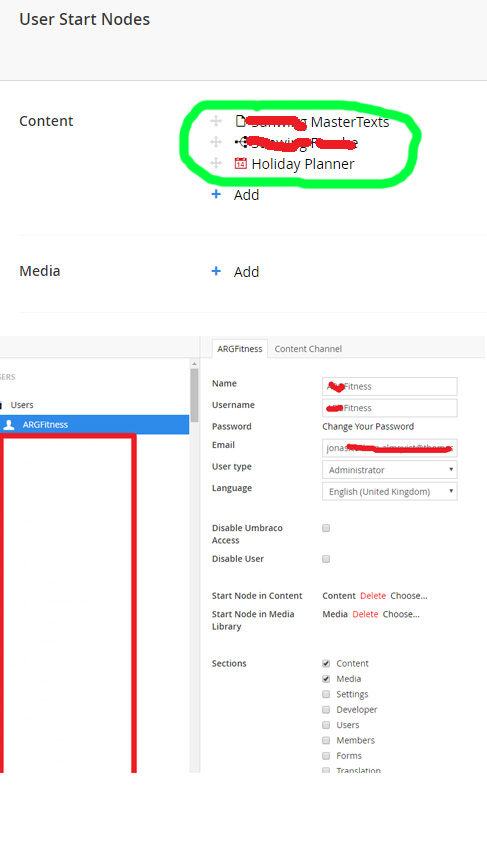Select the ARGFitness tab
Image resolution: width=487 pixels, height=861 pixels.
coord(240,349)
